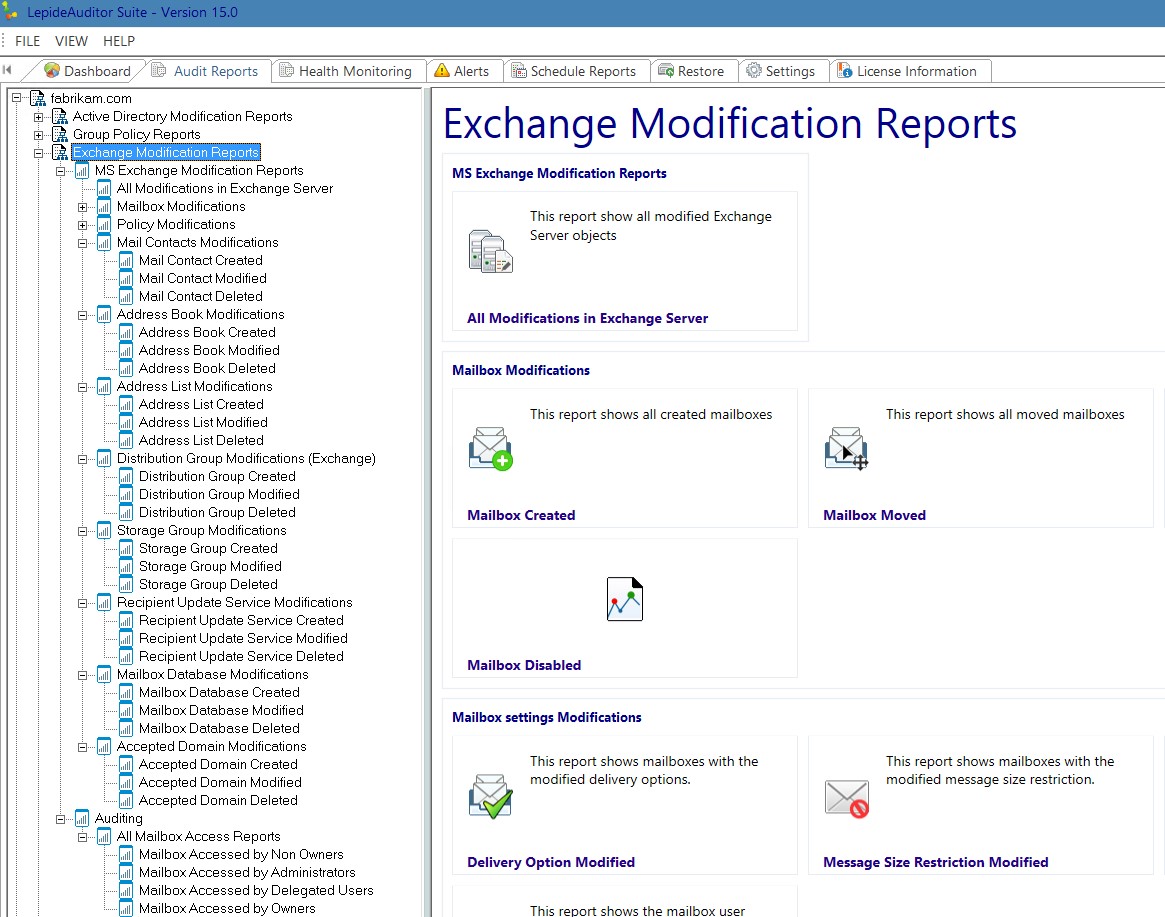The width and height of the screenshot is (1165, 917).
Task: Collapse the Mail Contacts Modifications node
Action: [x=83, y=243]
